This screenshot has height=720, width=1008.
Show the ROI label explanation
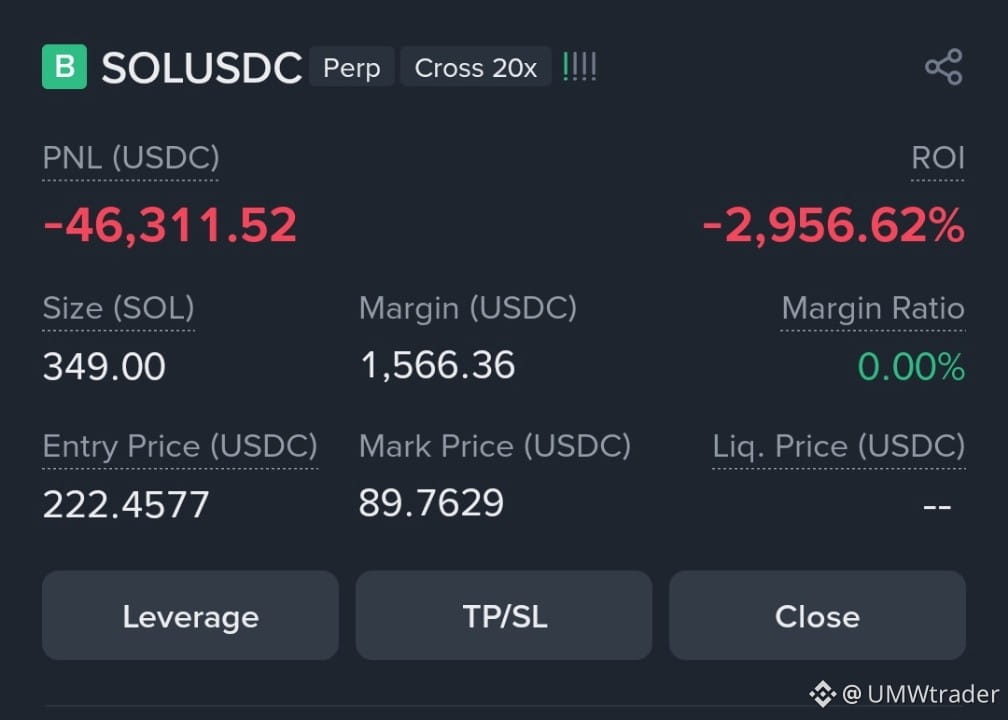938,158
